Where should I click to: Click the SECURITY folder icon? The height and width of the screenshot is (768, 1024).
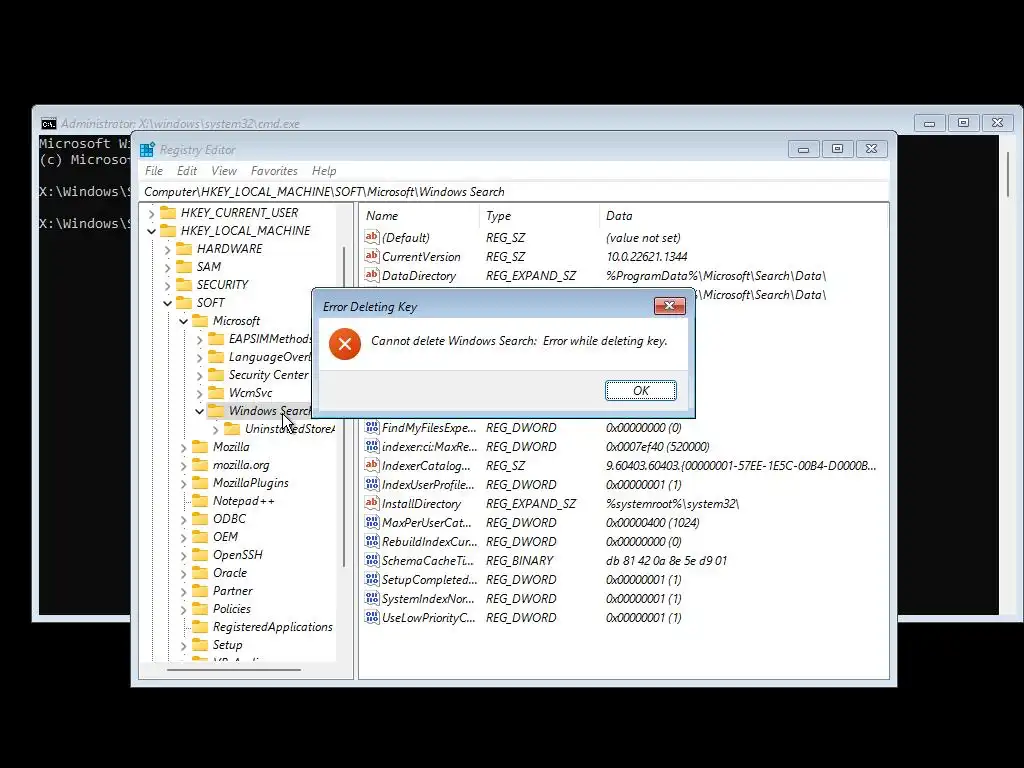[184, 284]
